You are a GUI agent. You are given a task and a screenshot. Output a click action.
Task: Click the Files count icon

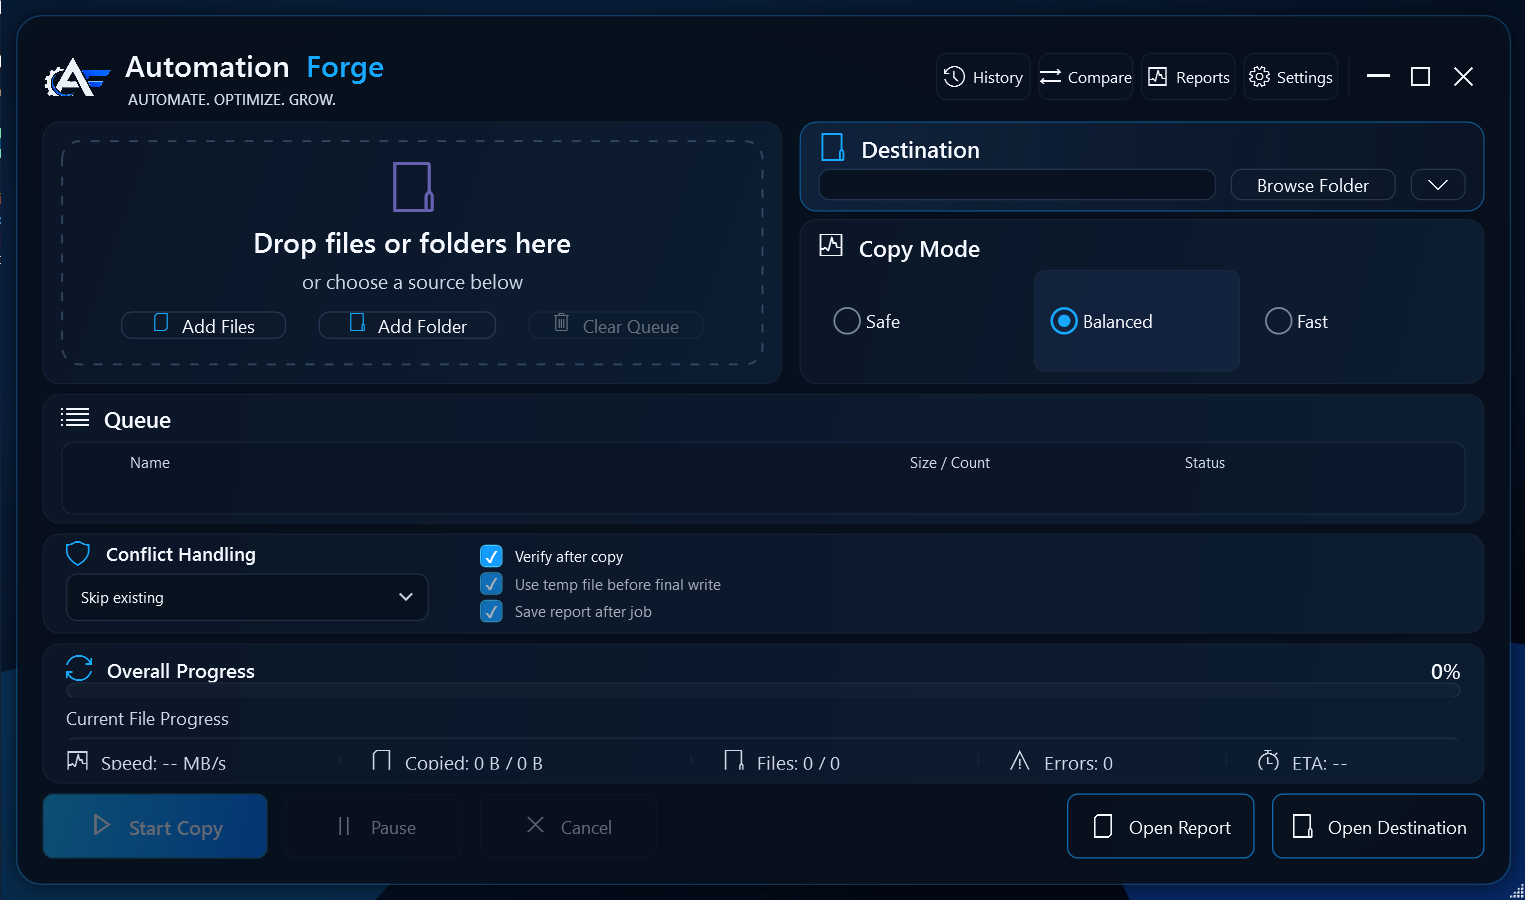tap(734, 761)
